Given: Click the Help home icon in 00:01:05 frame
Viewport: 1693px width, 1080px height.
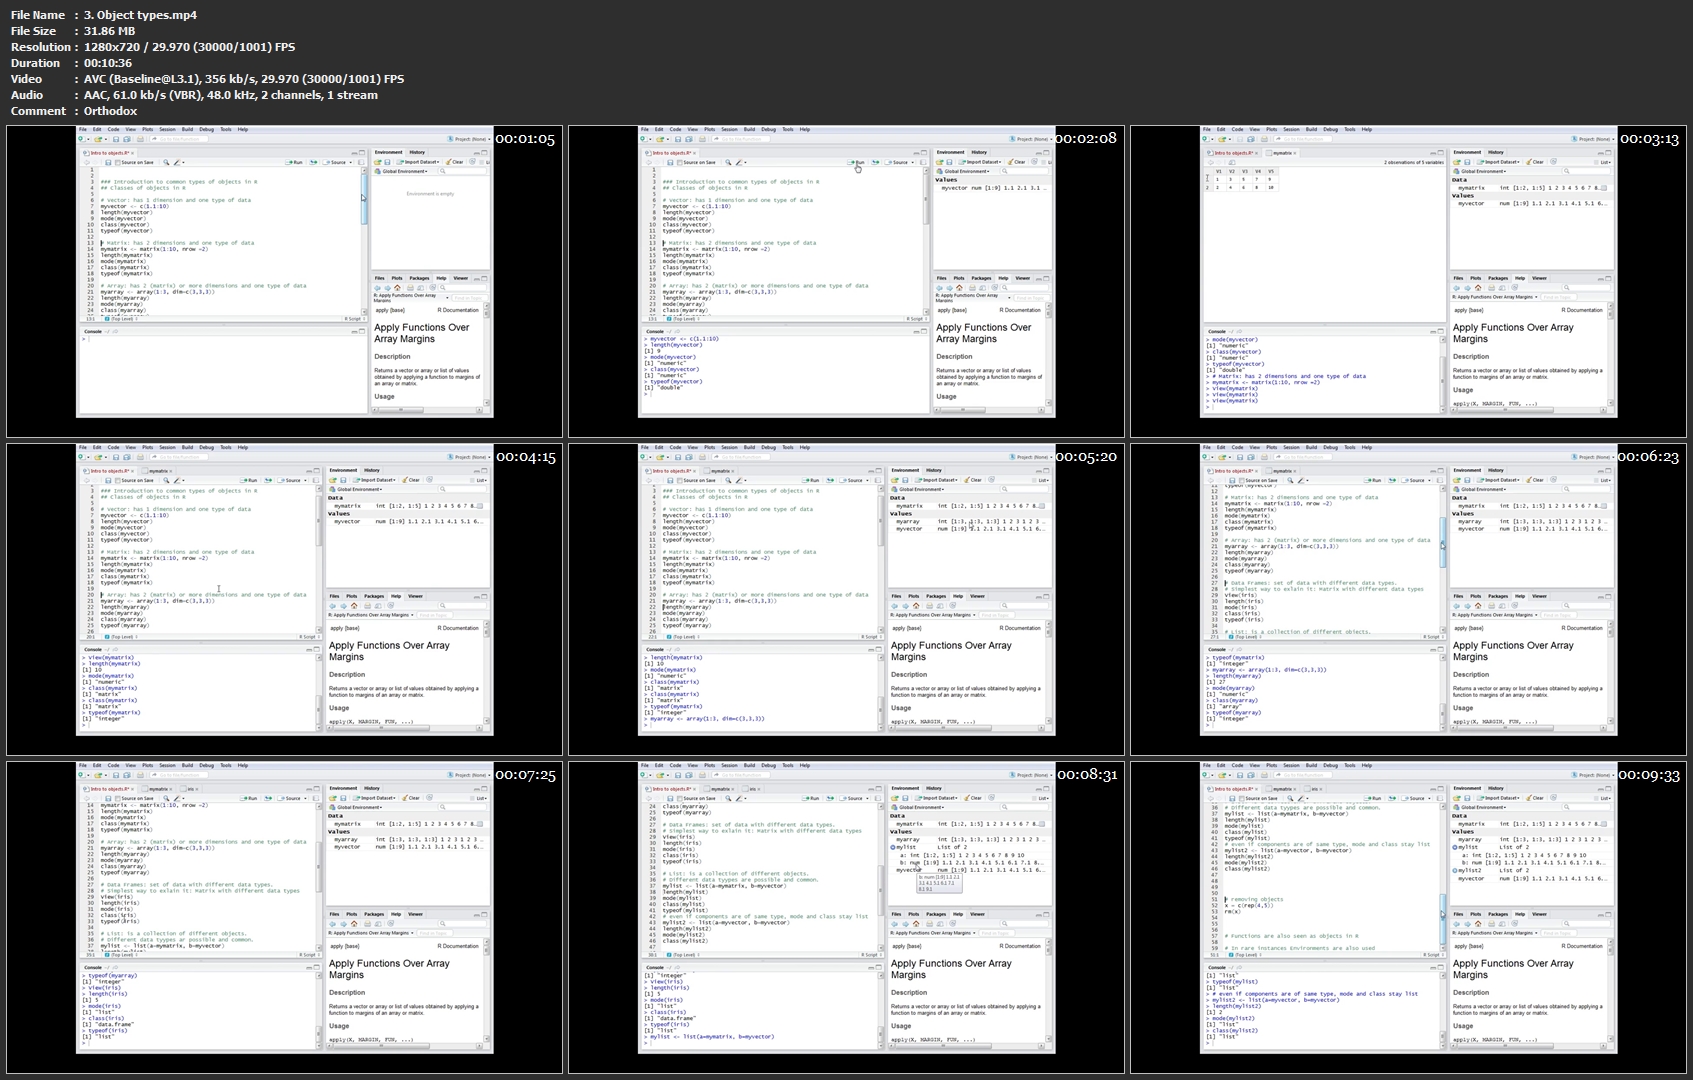Looking at the screenshot, I should coord(397,287).
